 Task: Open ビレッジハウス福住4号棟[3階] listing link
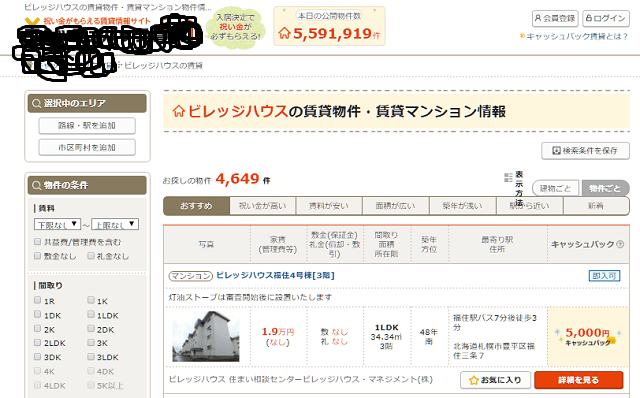(x=275, y=276)
